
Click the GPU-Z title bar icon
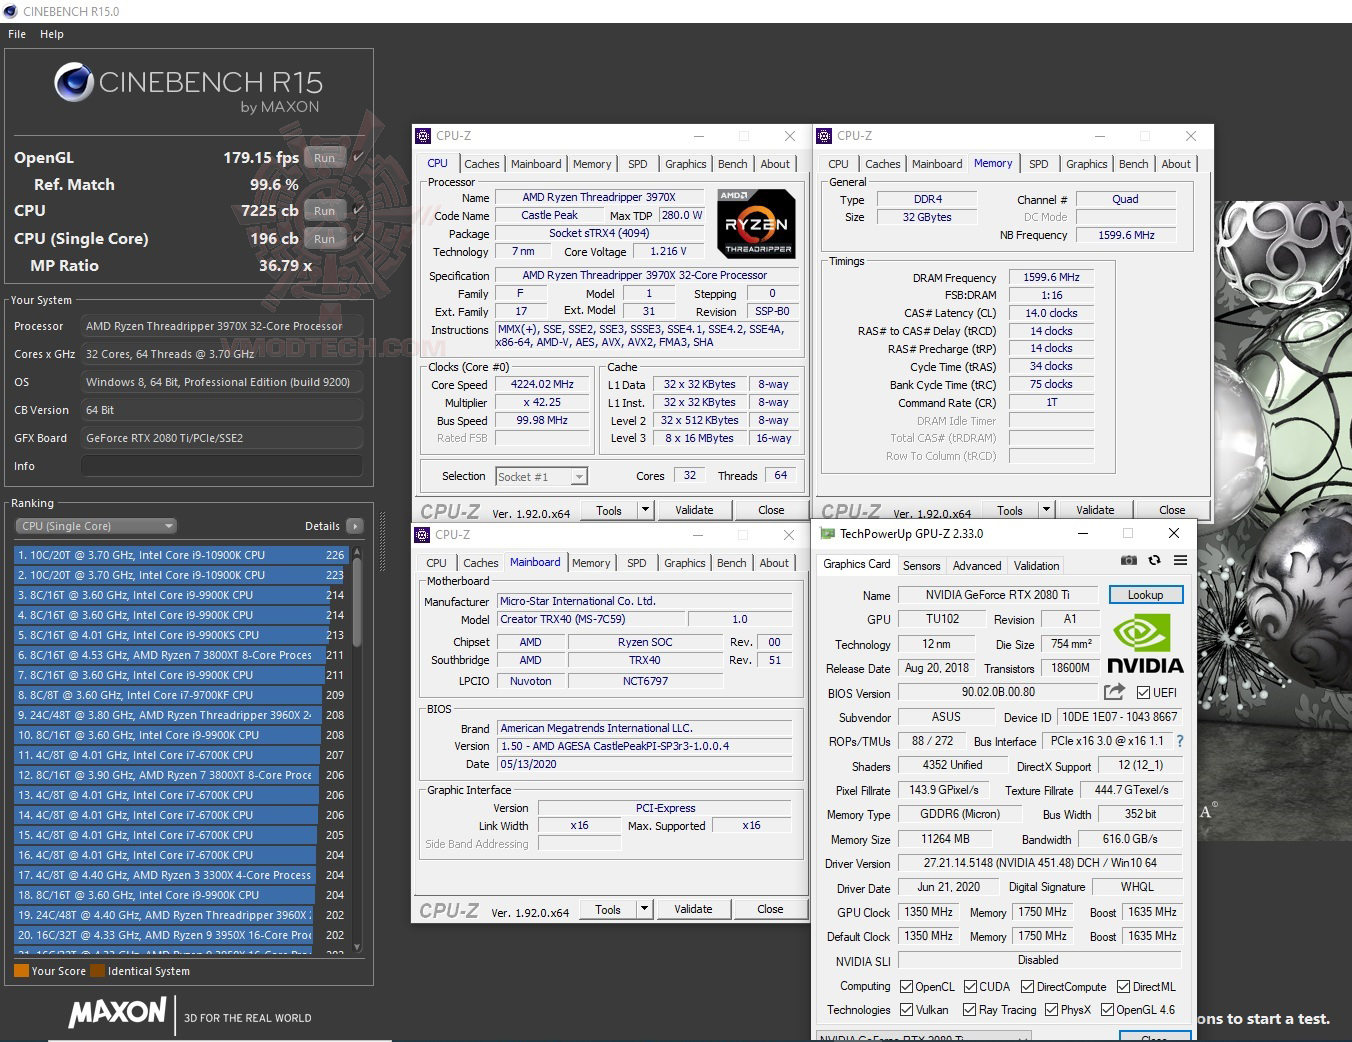coord(827,534)
